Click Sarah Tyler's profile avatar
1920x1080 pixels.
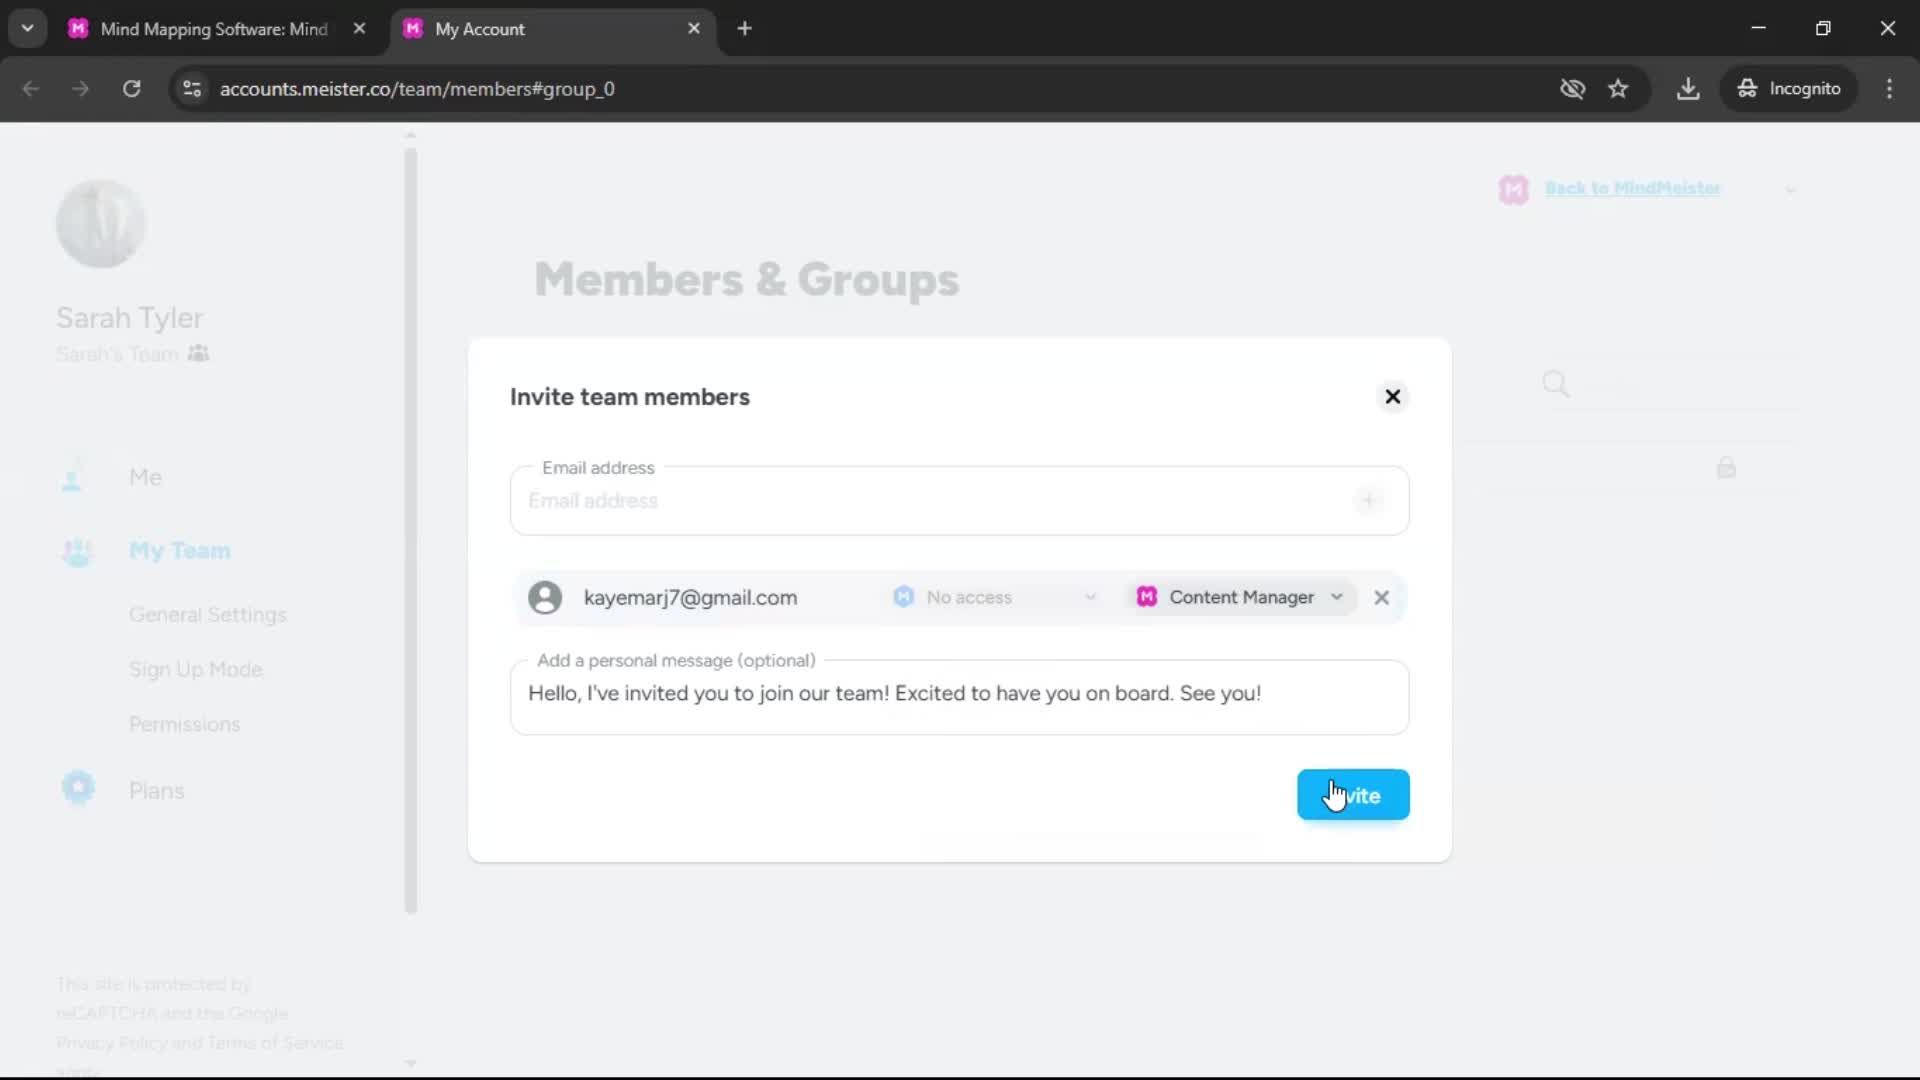click(100, 224)
